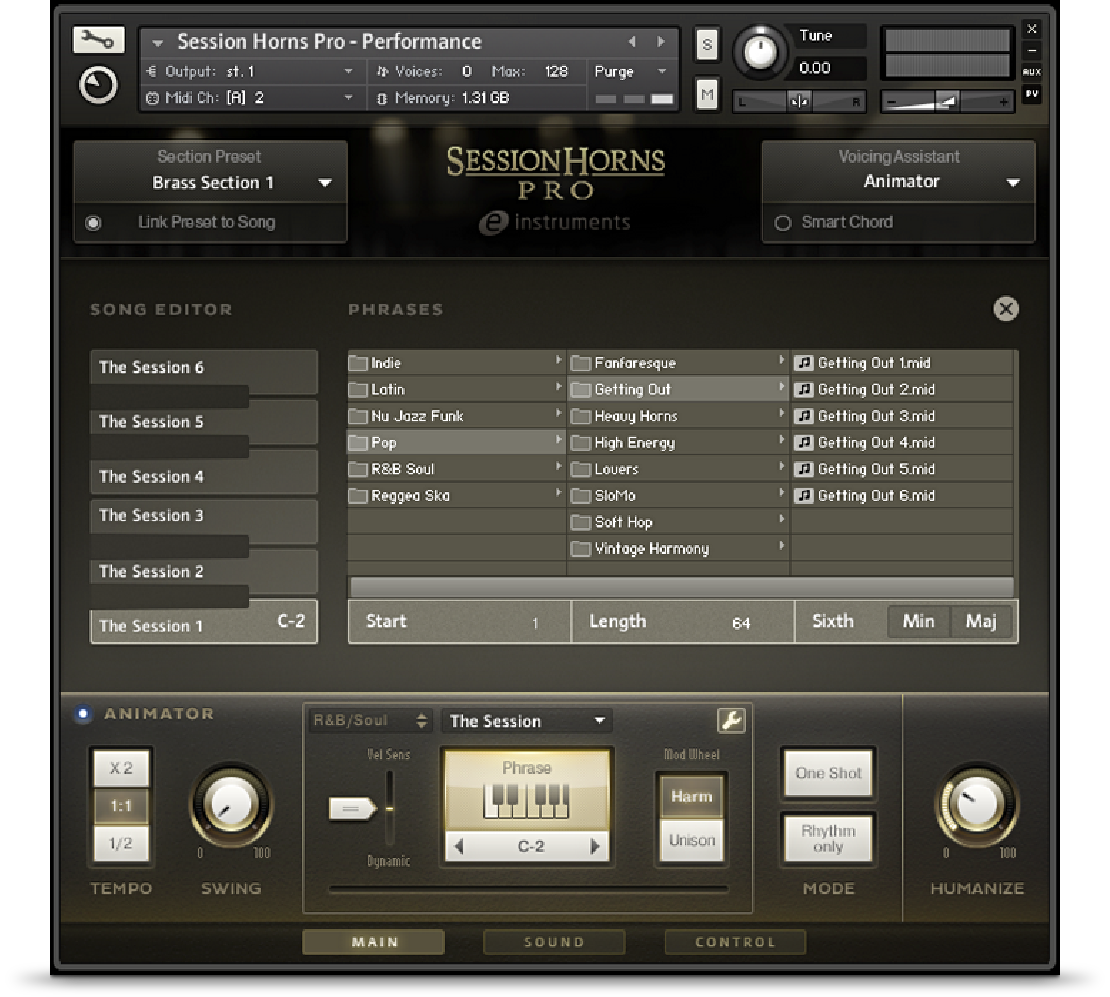Select Getting Out 6.mid file

tap(903, 496)
